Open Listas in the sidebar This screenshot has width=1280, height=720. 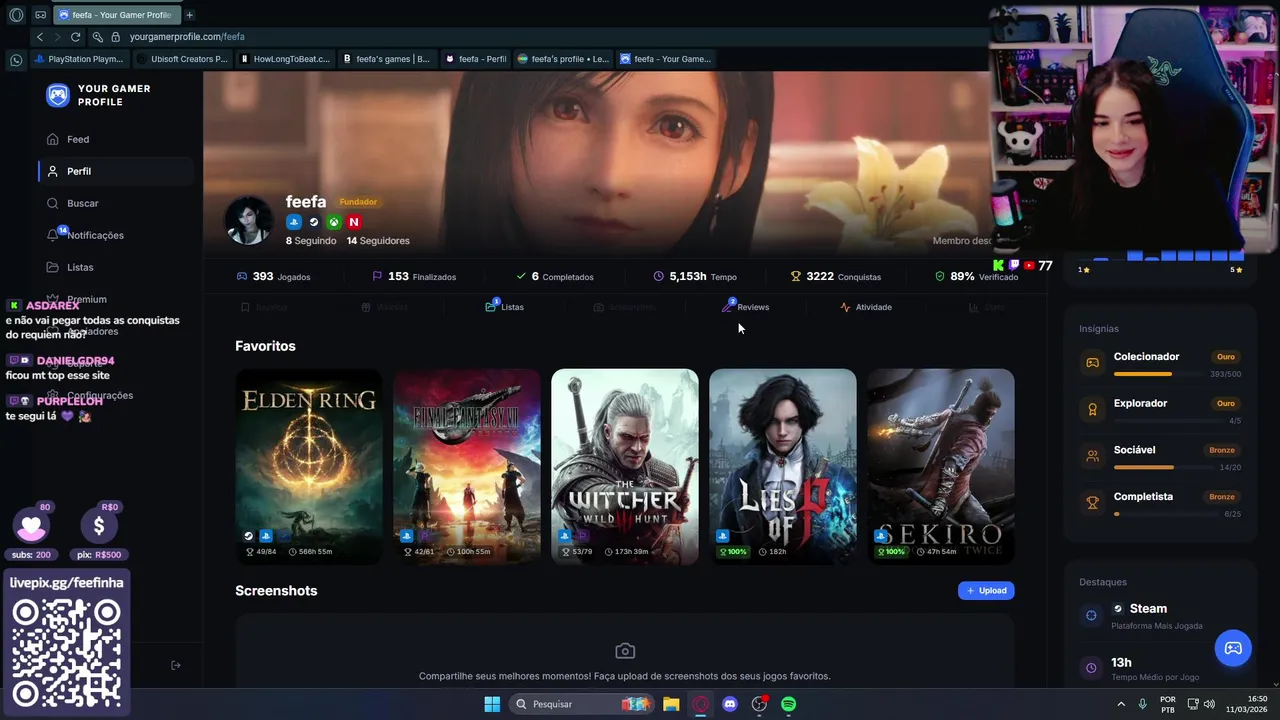(70, 267)
